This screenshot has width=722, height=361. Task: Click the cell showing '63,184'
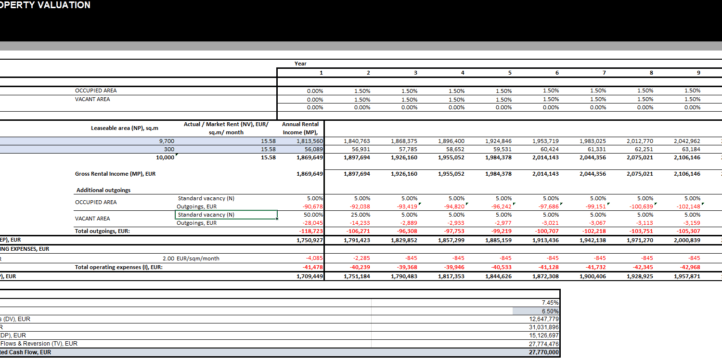click(x=692, y=149)
